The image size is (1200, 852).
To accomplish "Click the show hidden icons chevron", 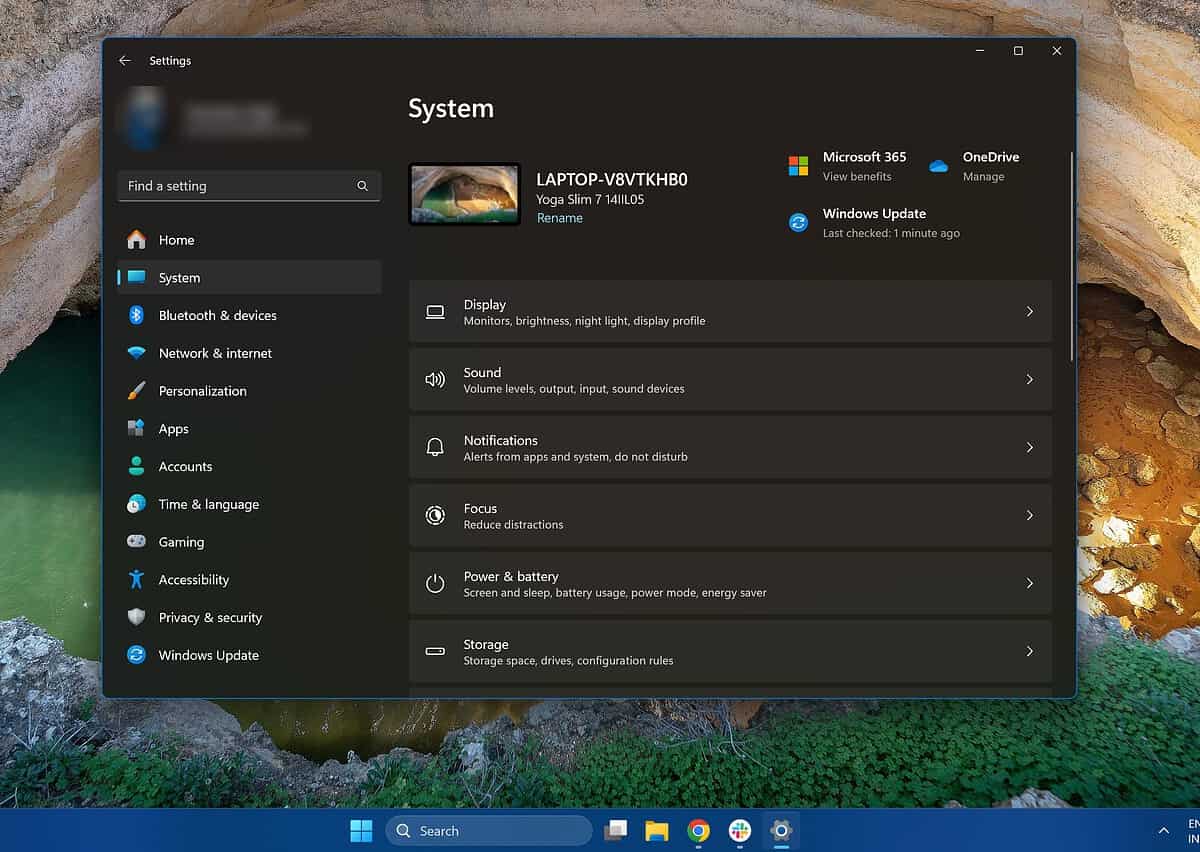I will [1163, 830].
